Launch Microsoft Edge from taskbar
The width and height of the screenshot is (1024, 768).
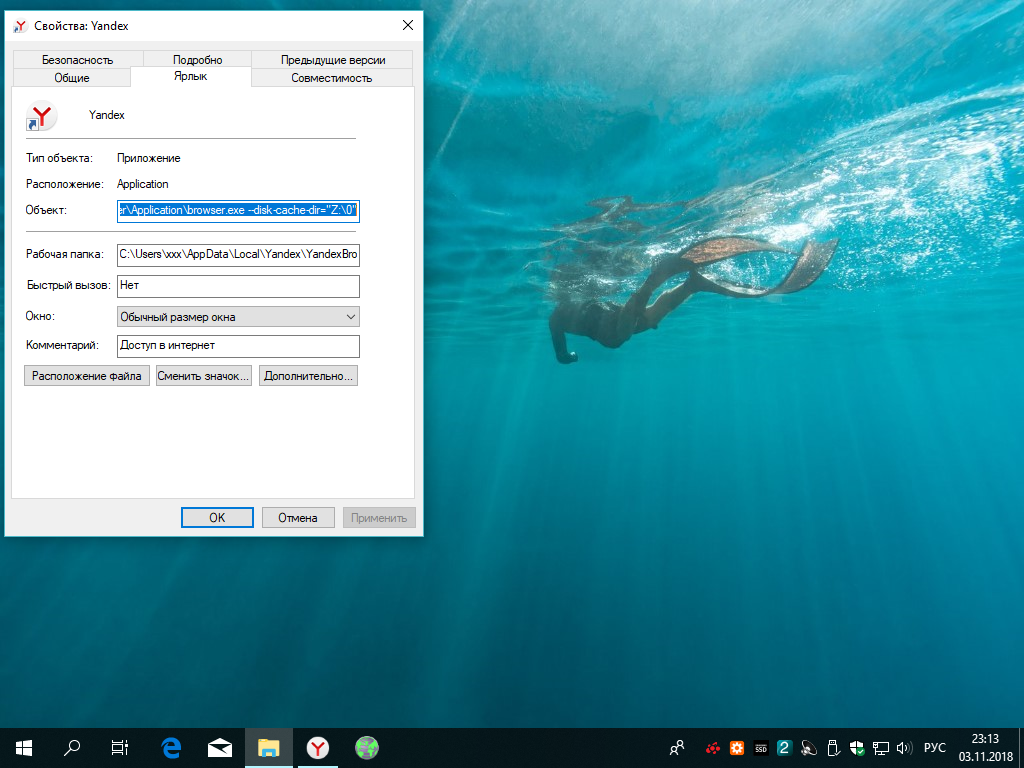[171, 748]
